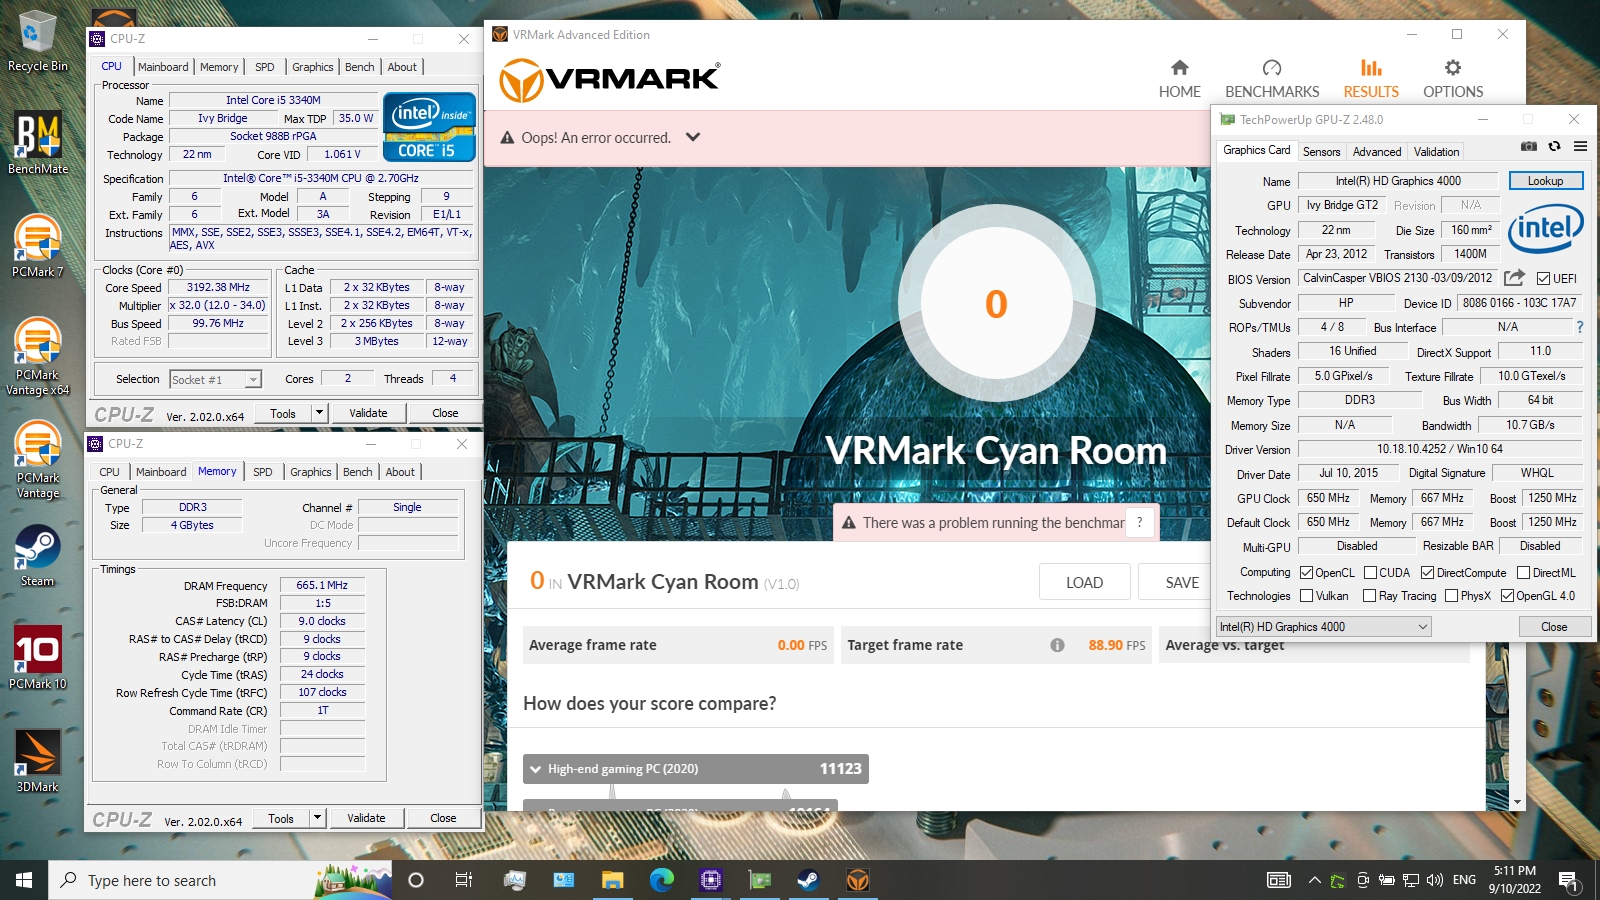The height and width of the screenshot is (900, 1600).
Task: Open VRMark Benchmarks section
Action: [x=1272, y=79]
